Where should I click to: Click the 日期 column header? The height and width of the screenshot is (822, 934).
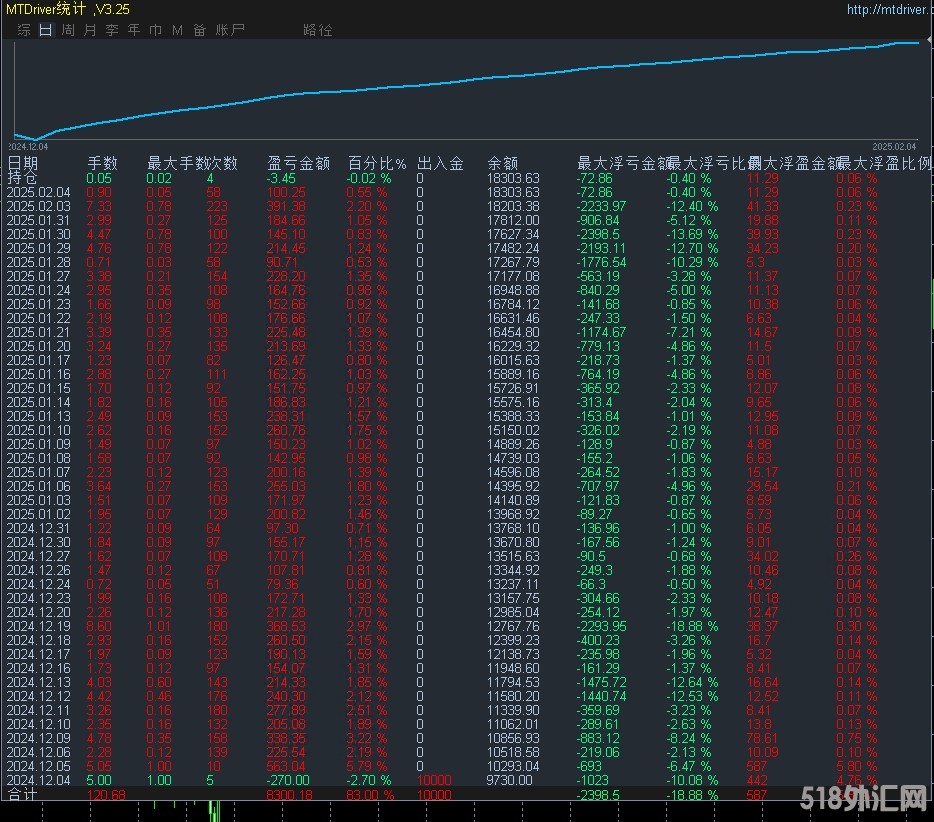tap(24, 163)
